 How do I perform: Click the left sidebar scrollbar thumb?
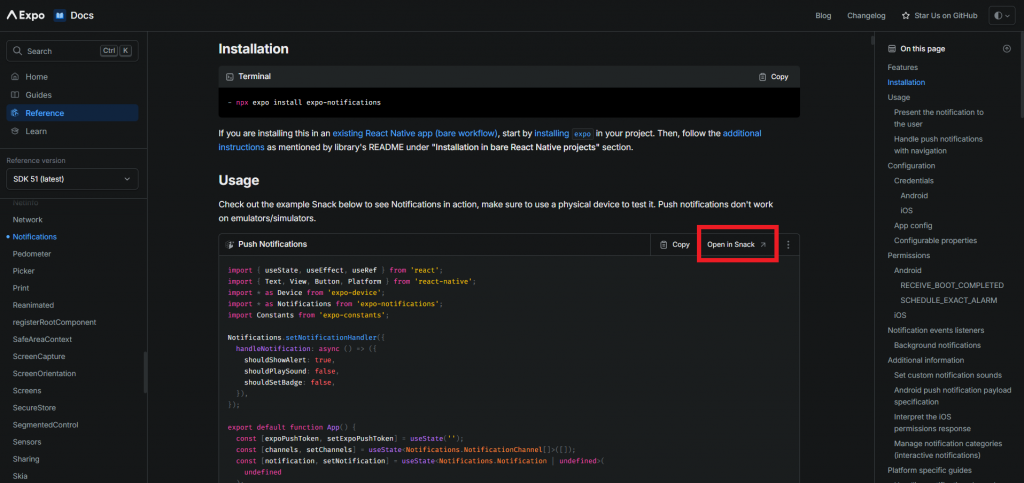145,373
